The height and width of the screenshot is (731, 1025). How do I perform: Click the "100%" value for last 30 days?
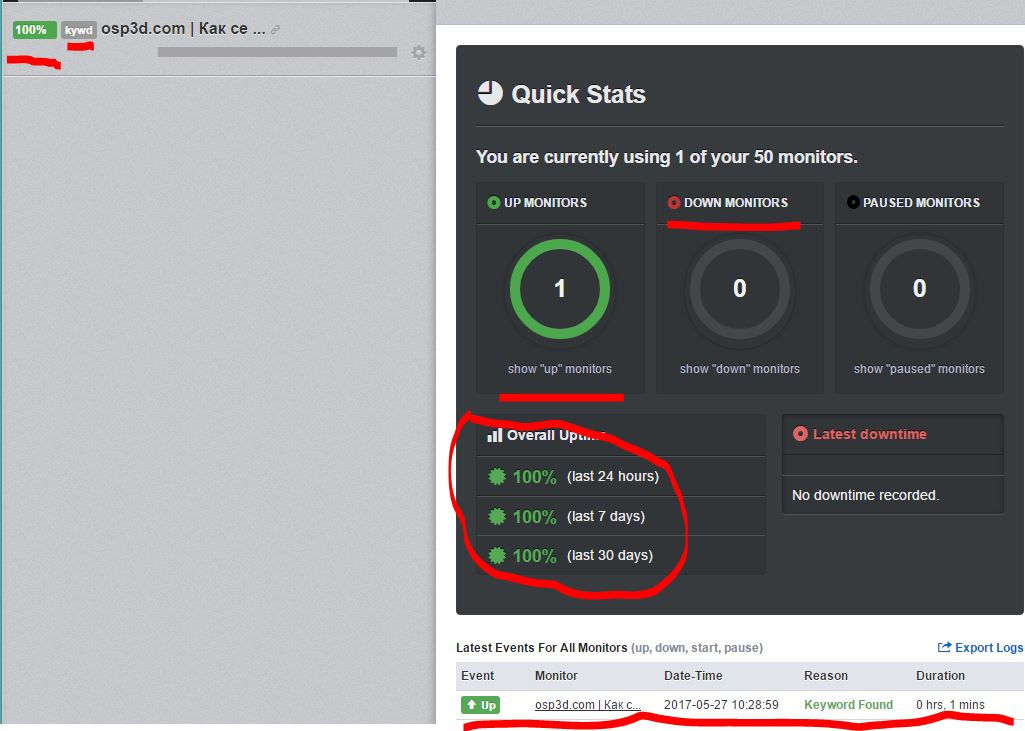(535, 556)
